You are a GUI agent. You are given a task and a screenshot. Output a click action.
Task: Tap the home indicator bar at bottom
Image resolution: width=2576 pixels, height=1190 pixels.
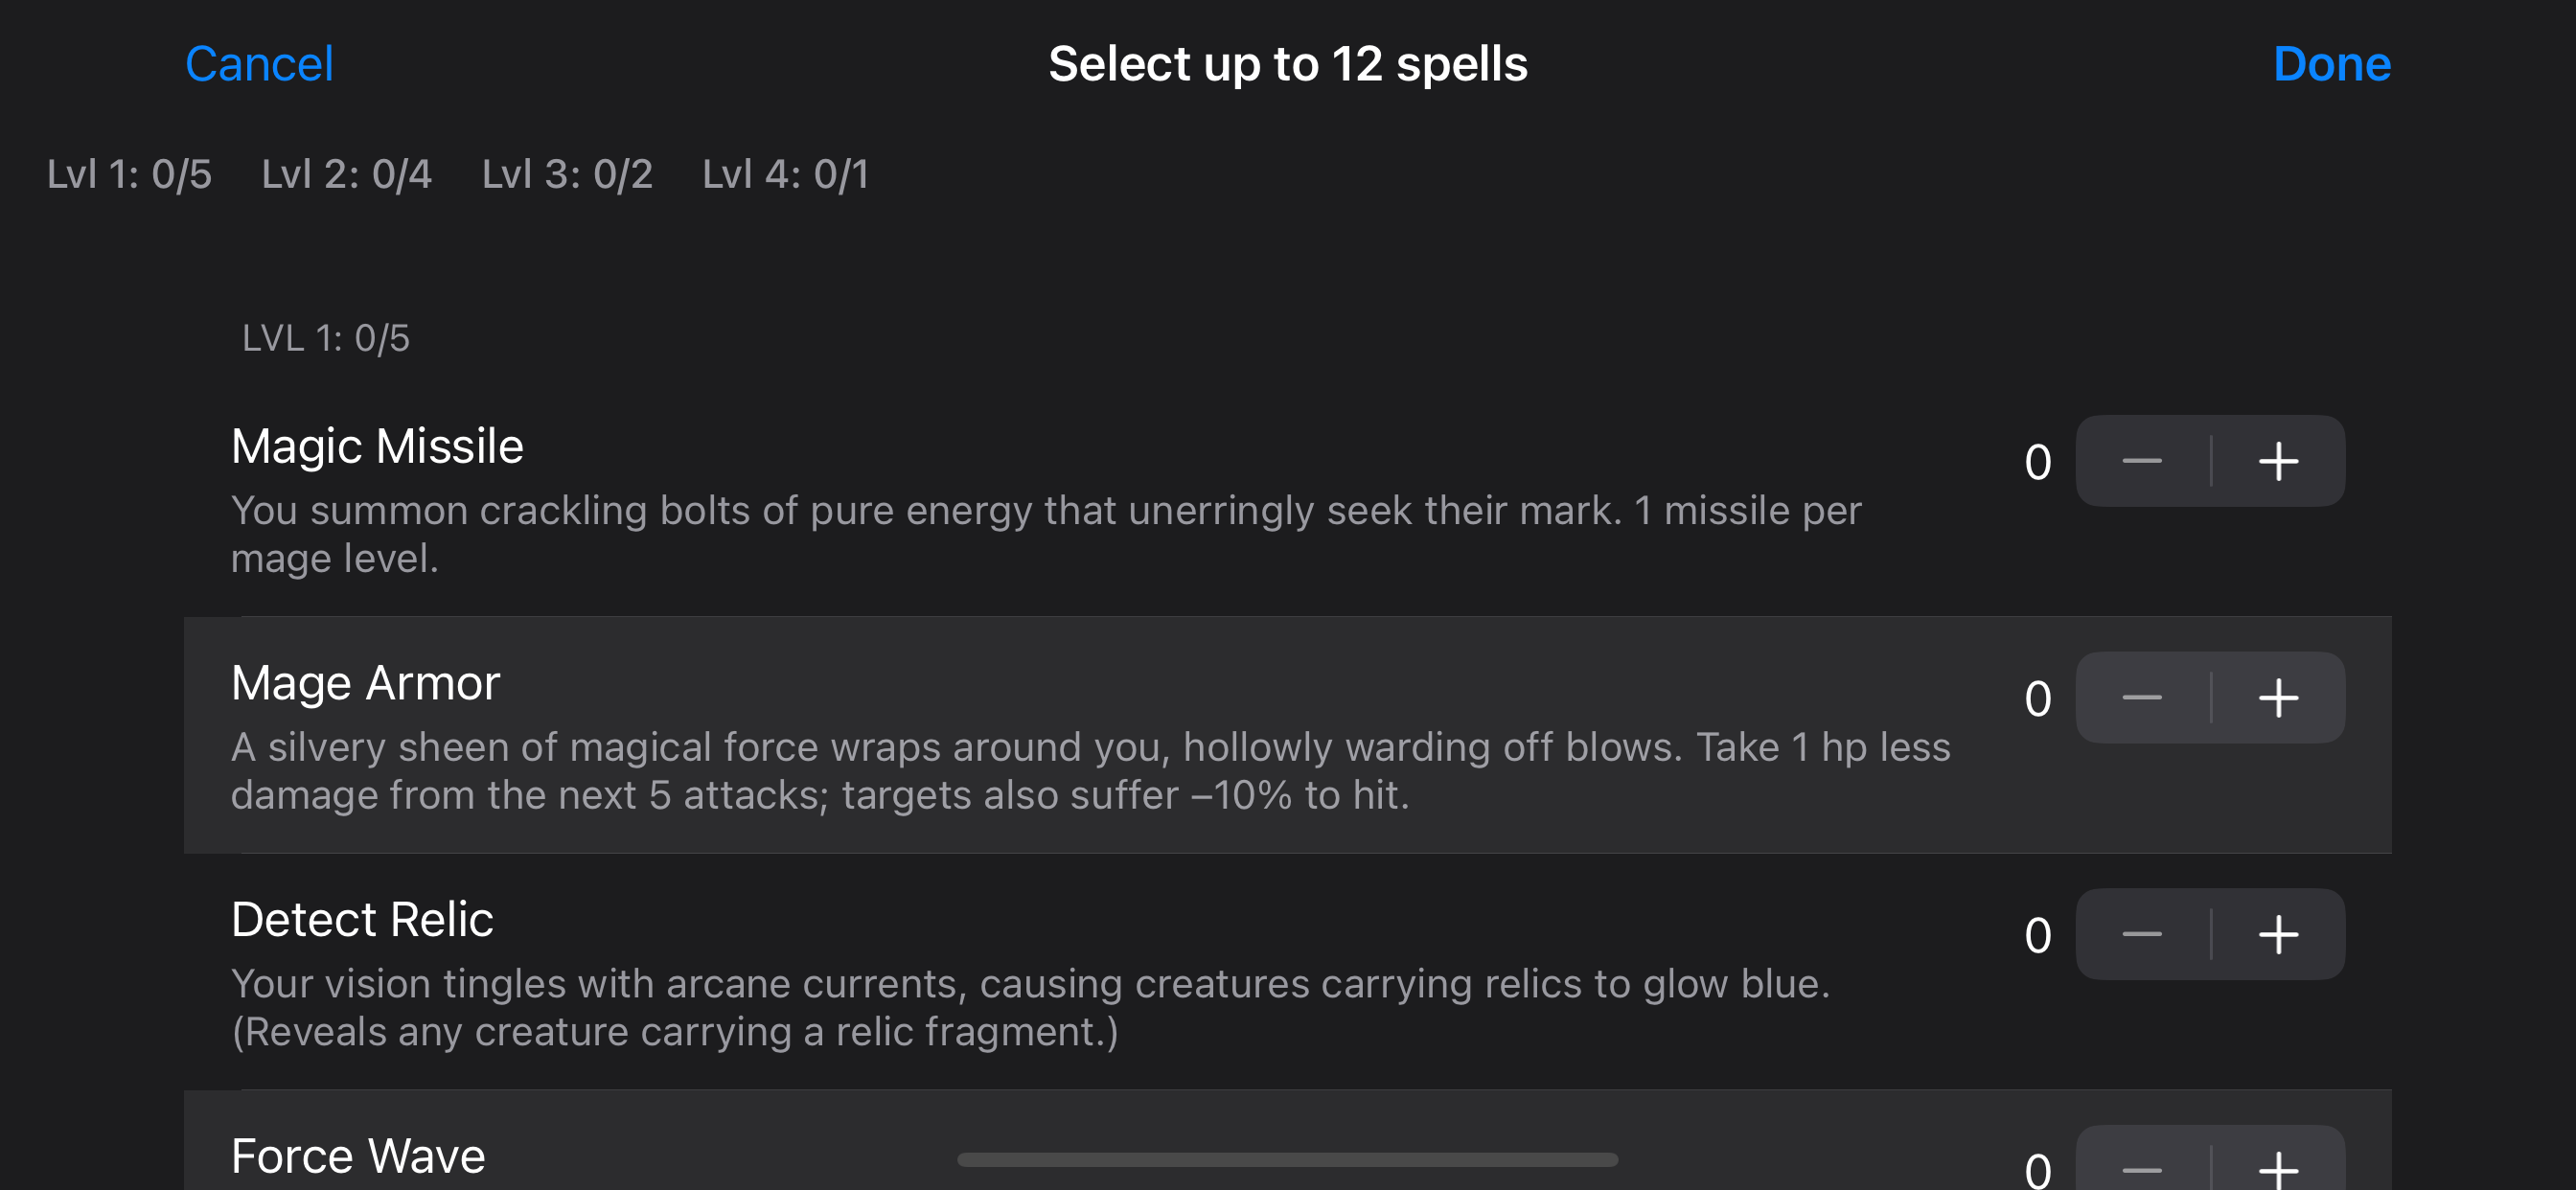click(x=1287, y=1160)
